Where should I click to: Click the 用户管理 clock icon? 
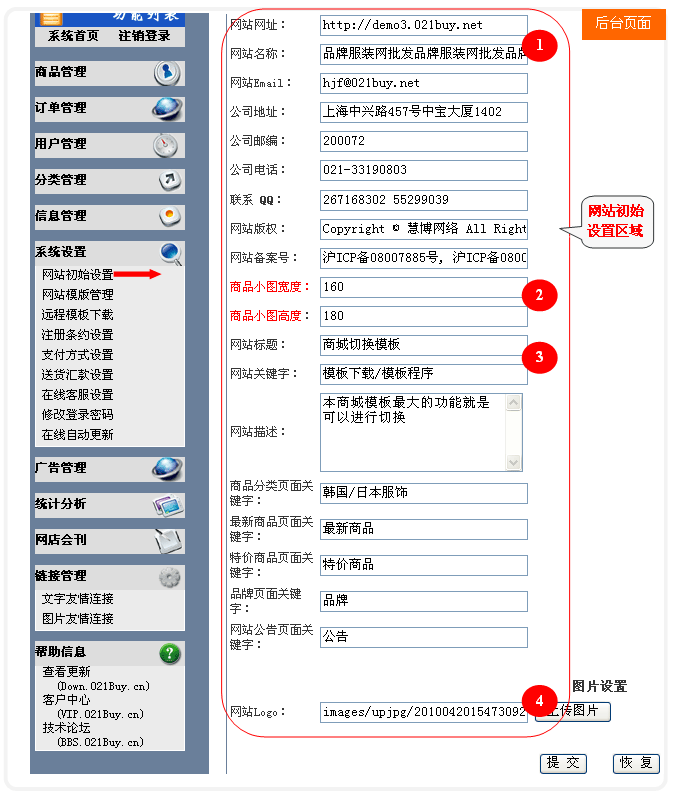(x=166, y=146)
